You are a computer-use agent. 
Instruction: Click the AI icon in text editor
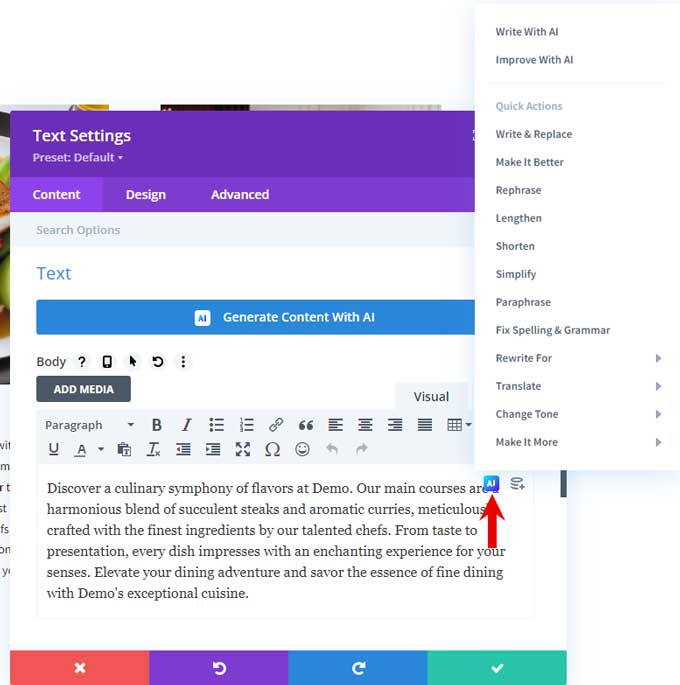(x=491, y=484)
